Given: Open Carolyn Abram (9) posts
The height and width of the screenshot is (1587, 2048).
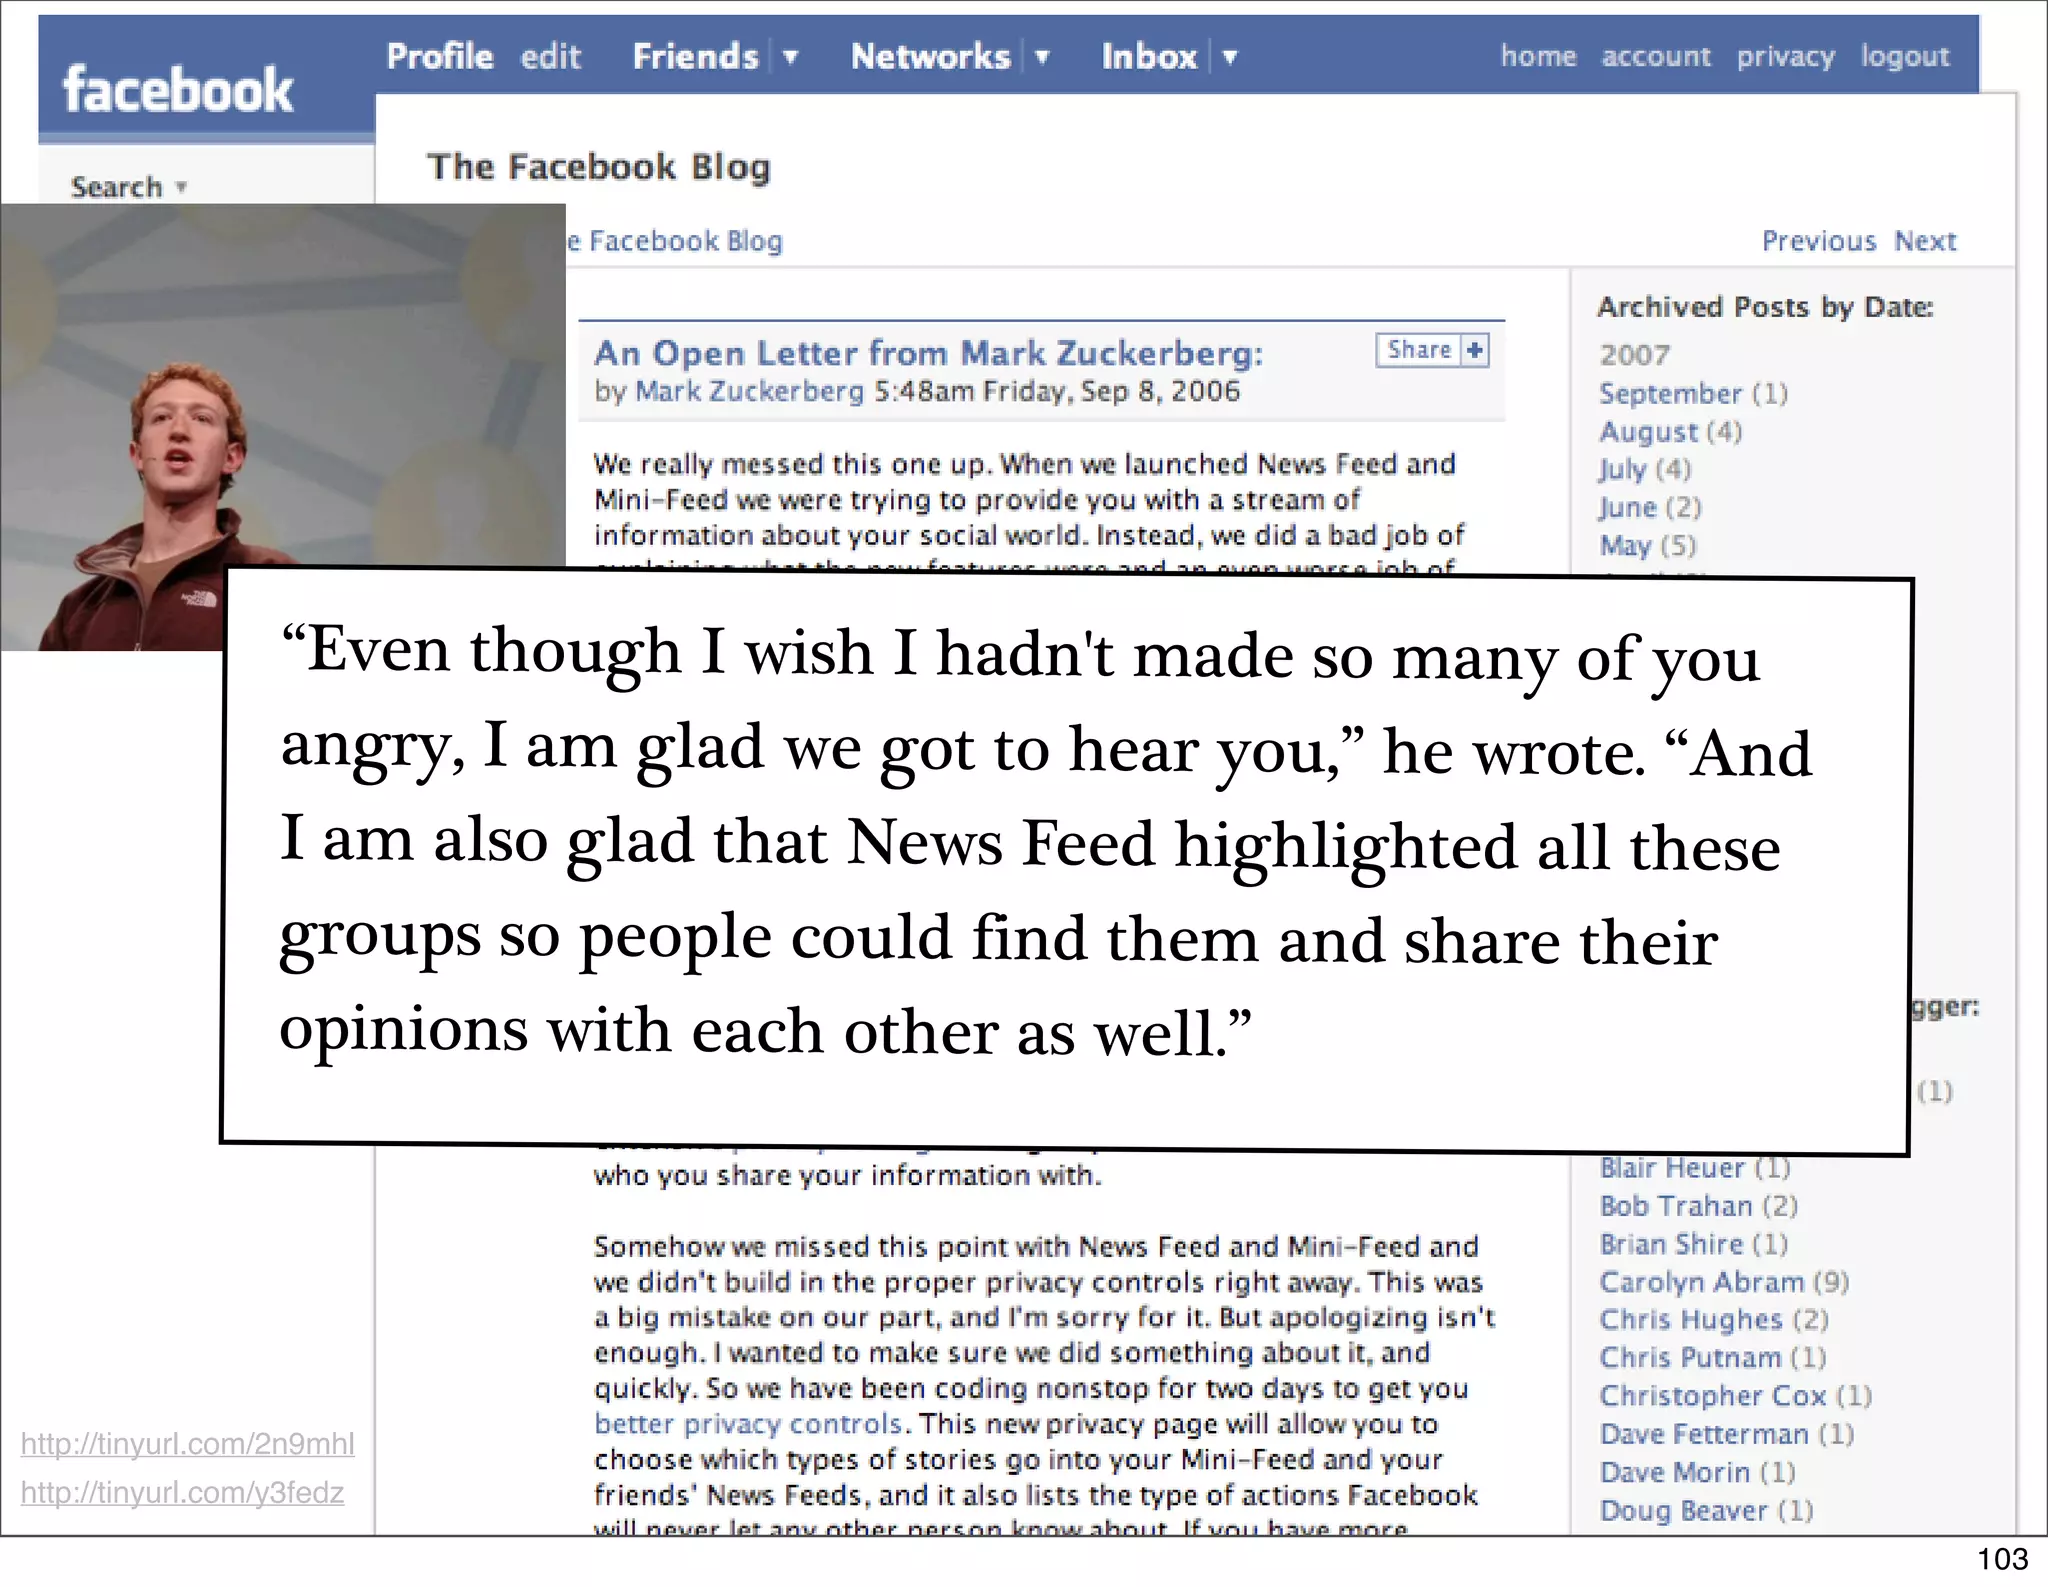Looking at the screenshot, I should coord(1724,1282).
